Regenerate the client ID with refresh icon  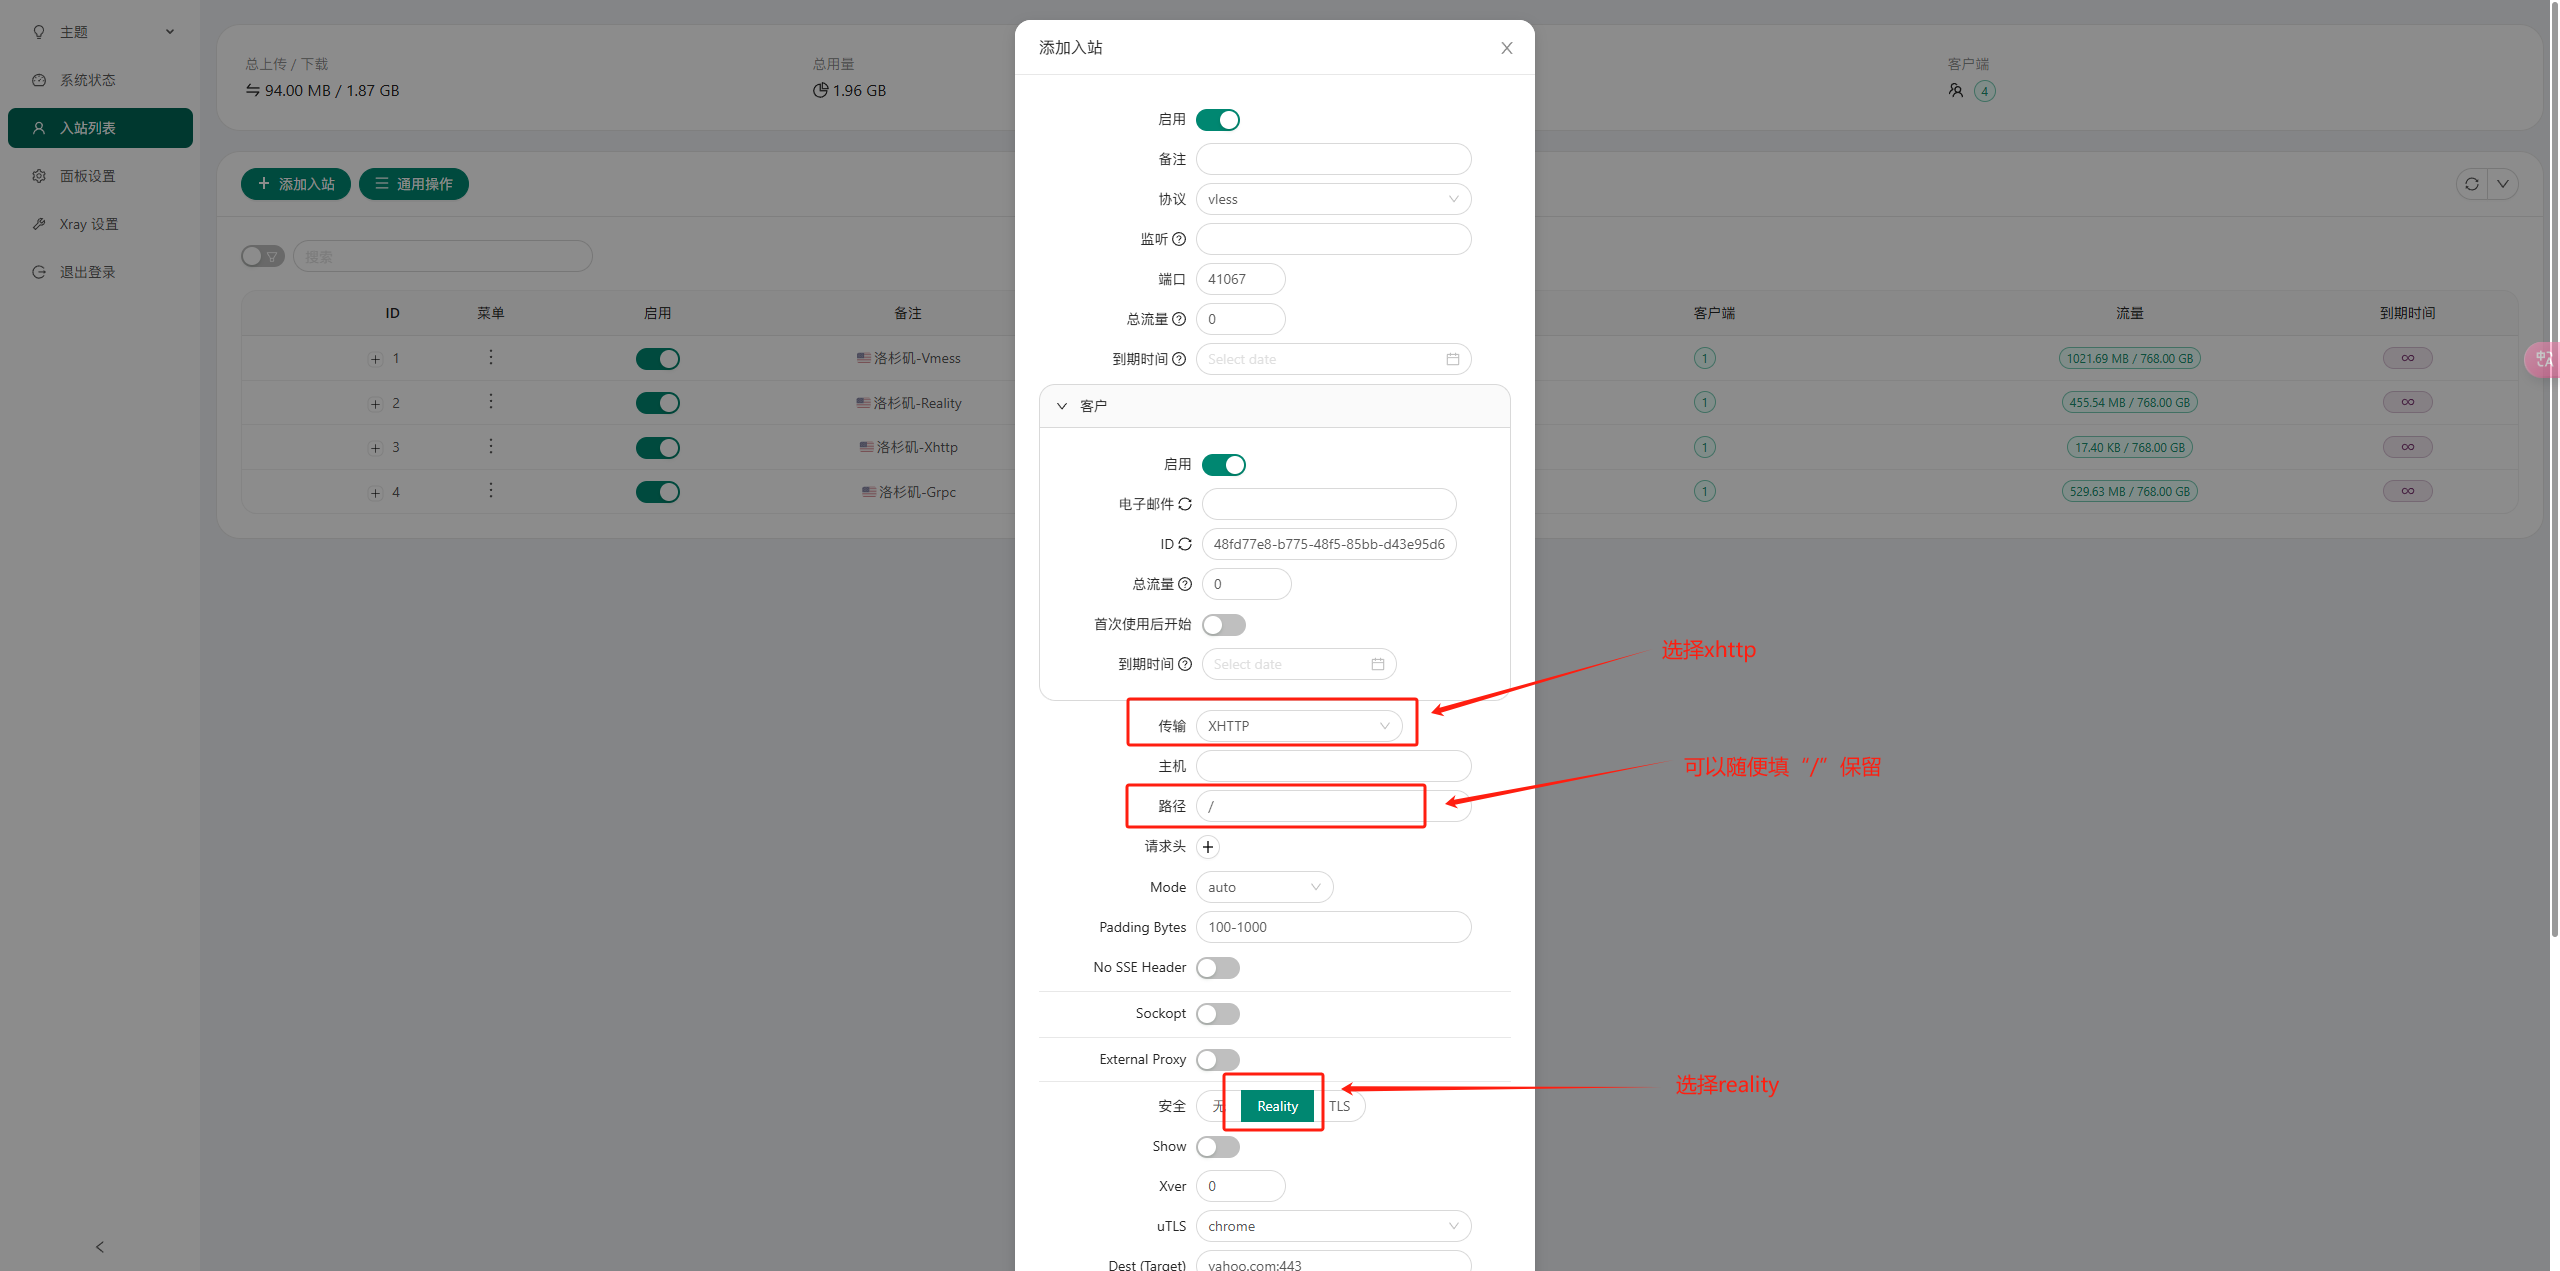(1185, 544)
